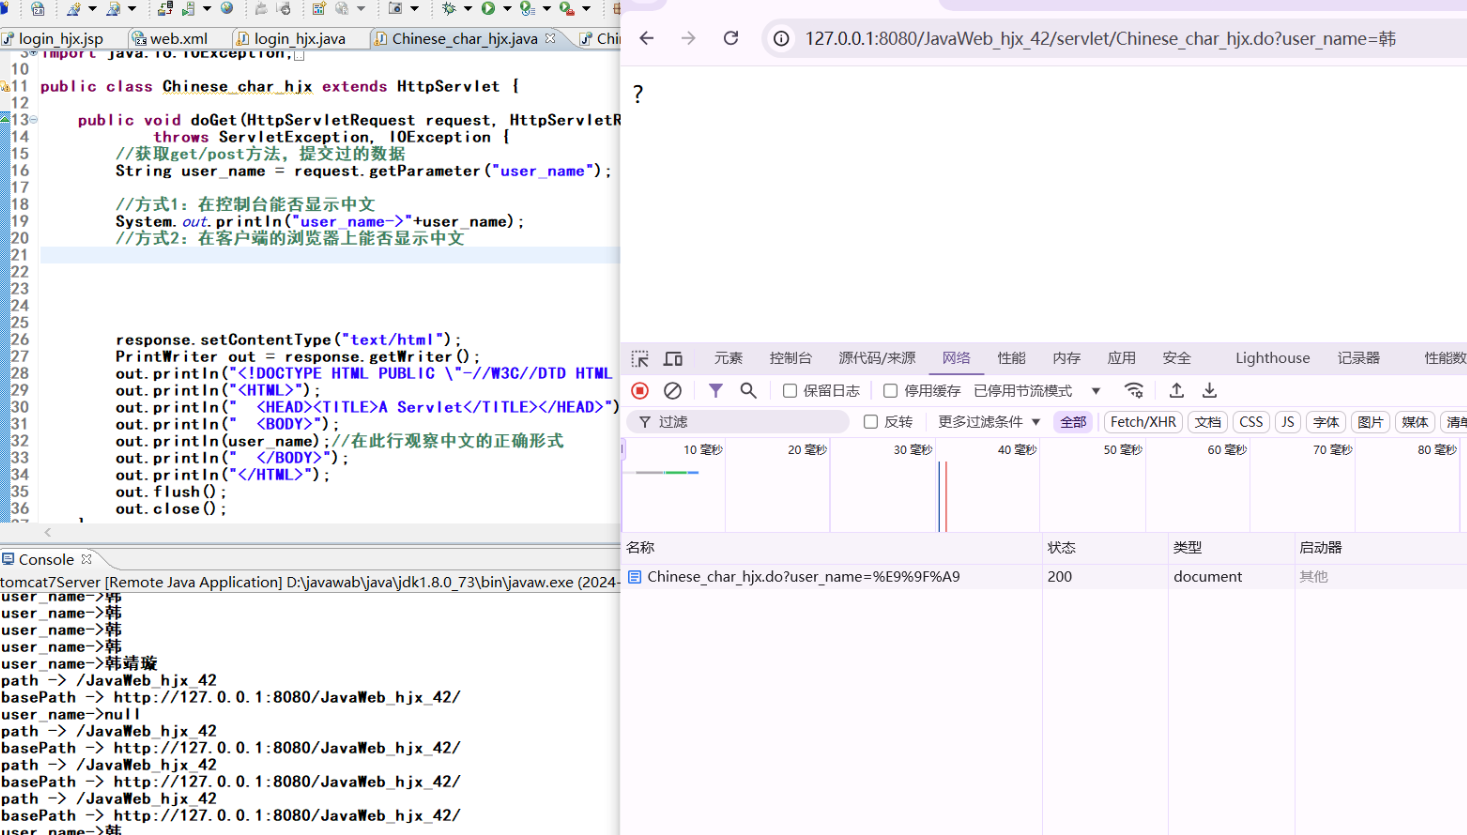Open dropdown arrow beside green Run icon
This screenshot has height=835, width=1467.
507,8
